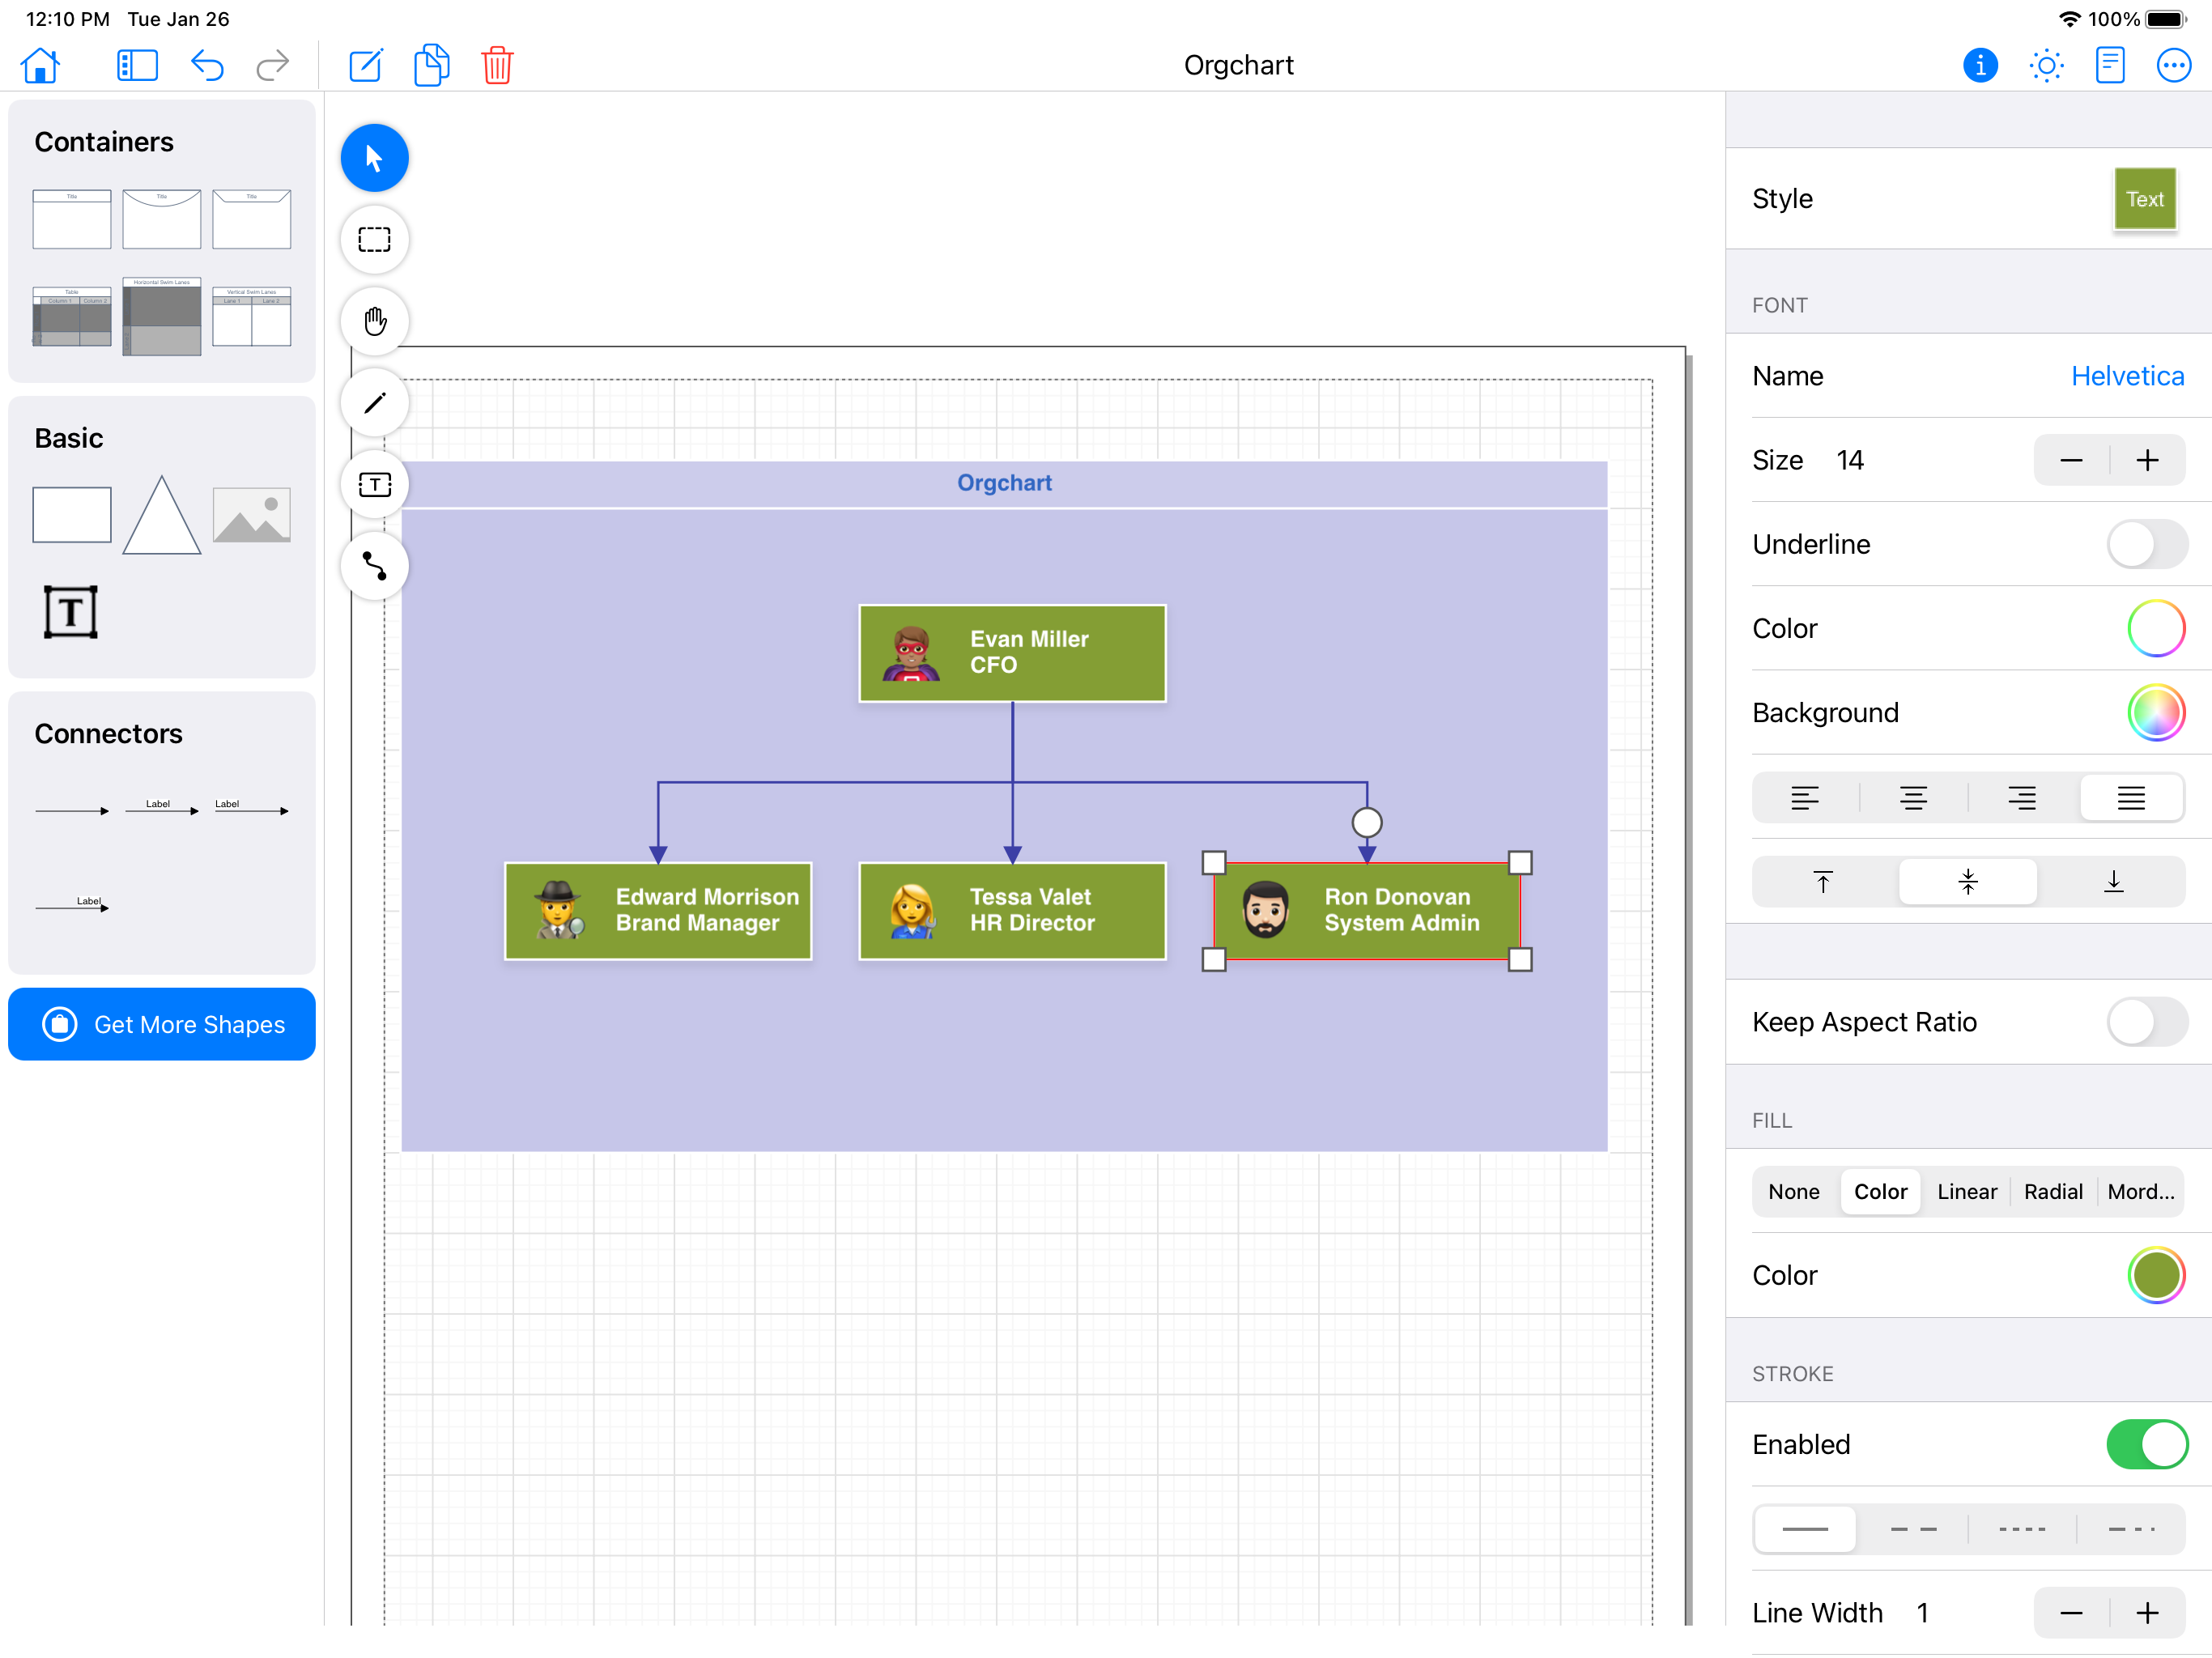Activate the connector path tool
Screen dimensions: 2212x1658
[375, 567]
